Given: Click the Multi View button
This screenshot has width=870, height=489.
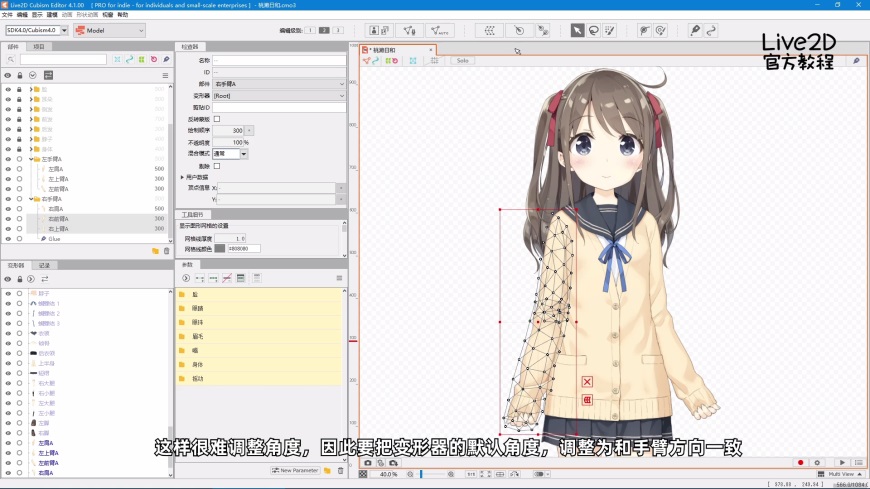Looking at the screenshot, I should [841, 474].
